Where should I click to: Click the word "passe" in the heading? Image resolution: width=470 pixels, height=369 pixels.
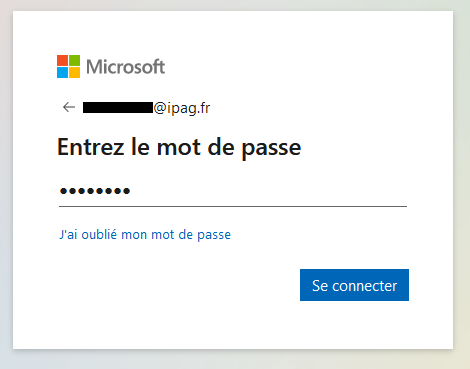271,149
